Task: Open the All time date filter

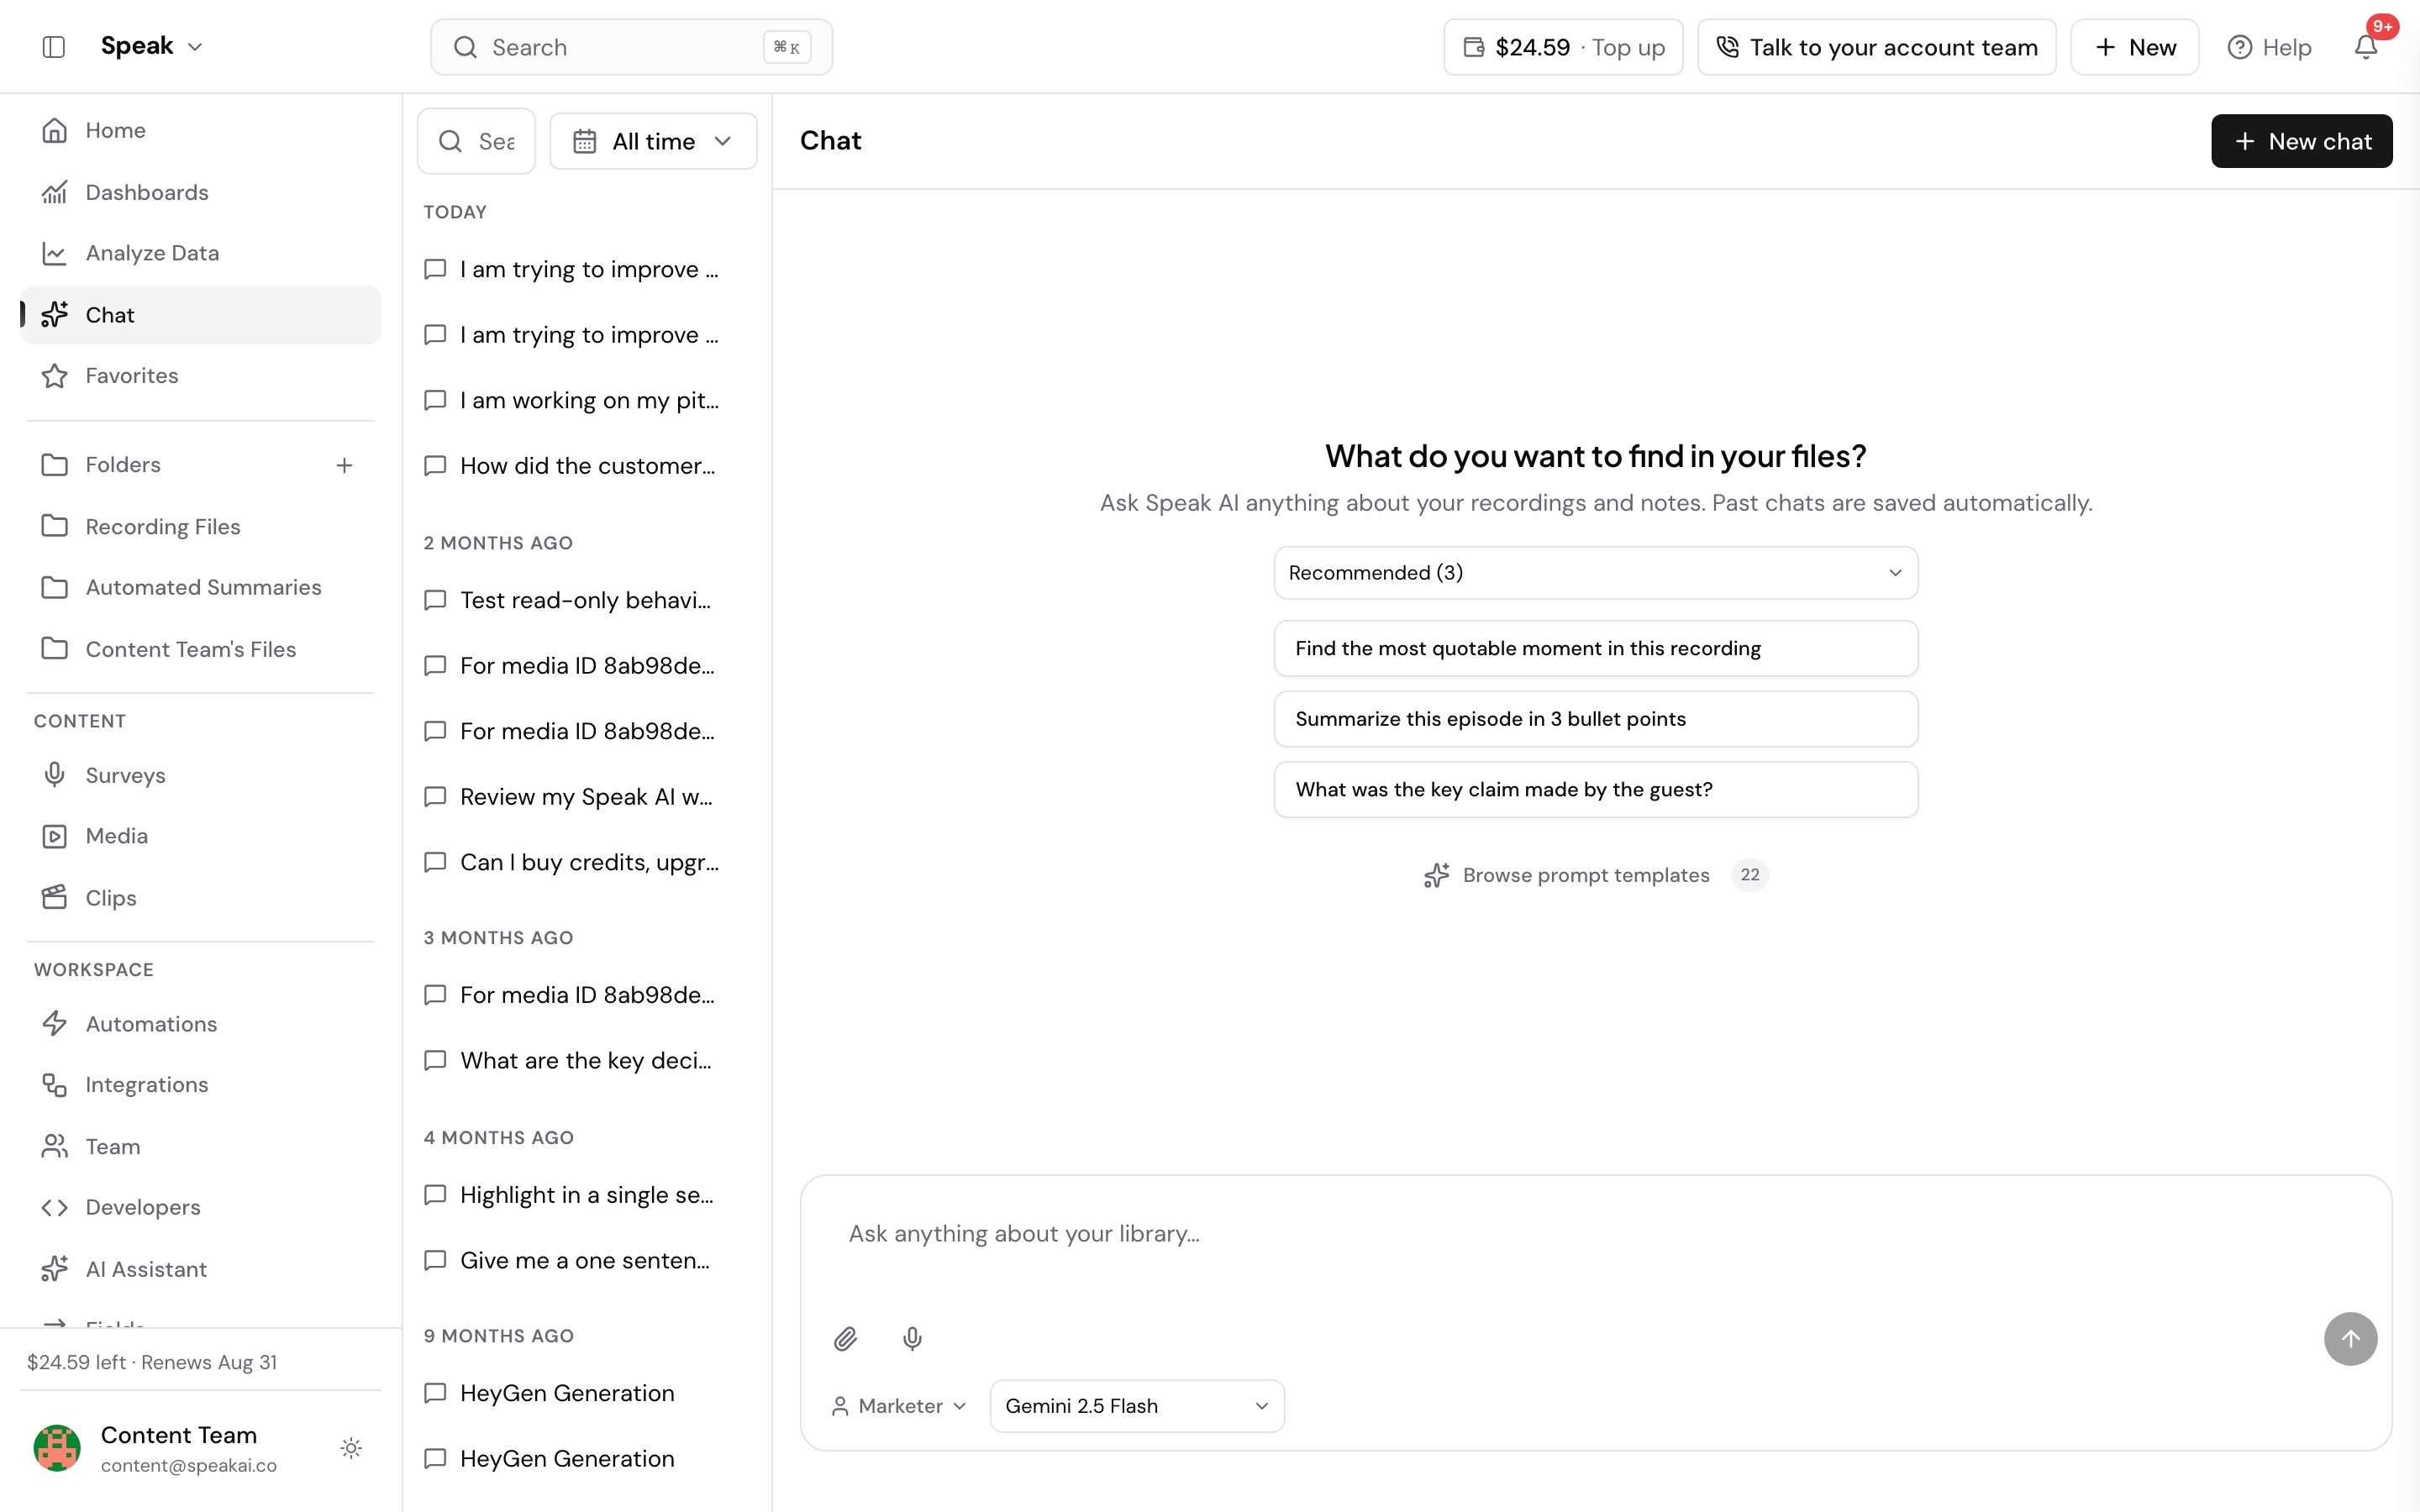Action: point(653,141)
